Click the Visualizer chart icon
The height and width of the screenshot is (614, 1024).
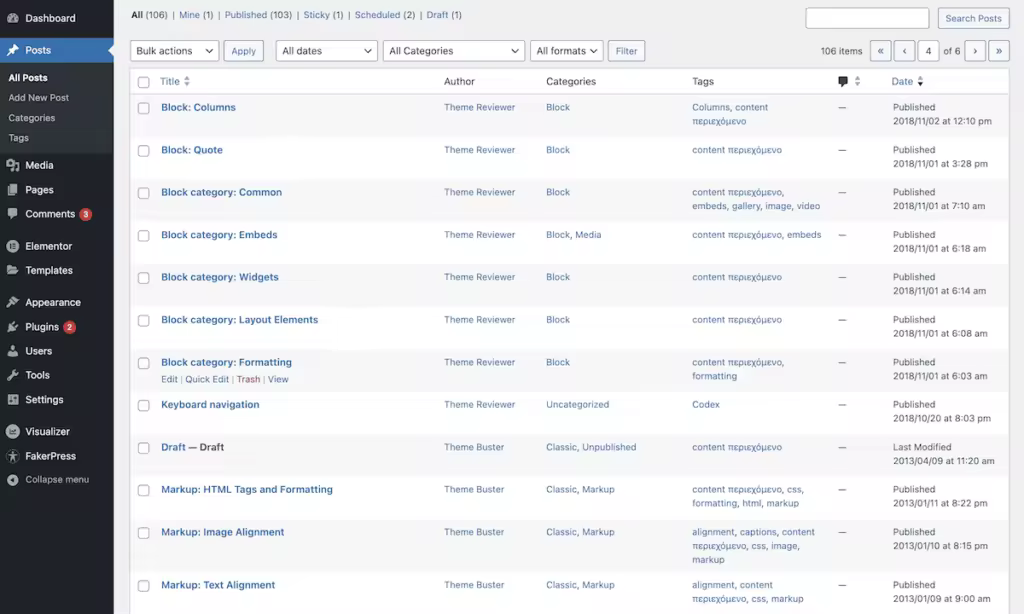[12, 432]
